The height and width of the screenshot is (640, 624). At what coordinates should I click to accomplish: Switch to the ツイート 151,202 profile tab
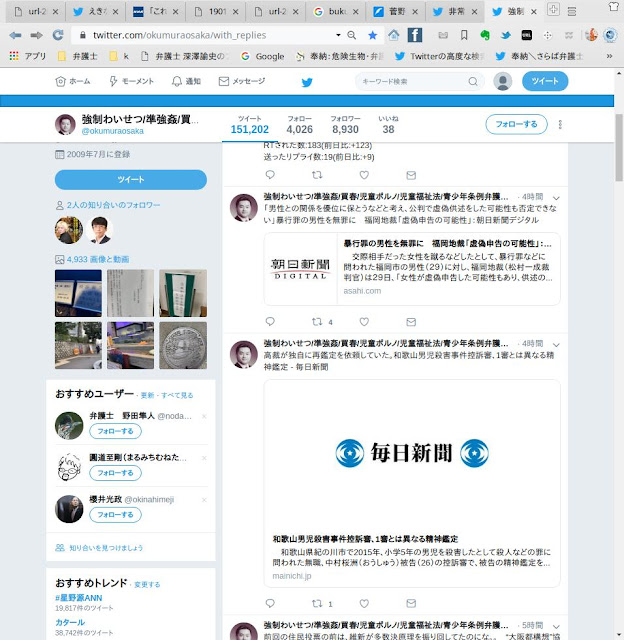[250, 125]
